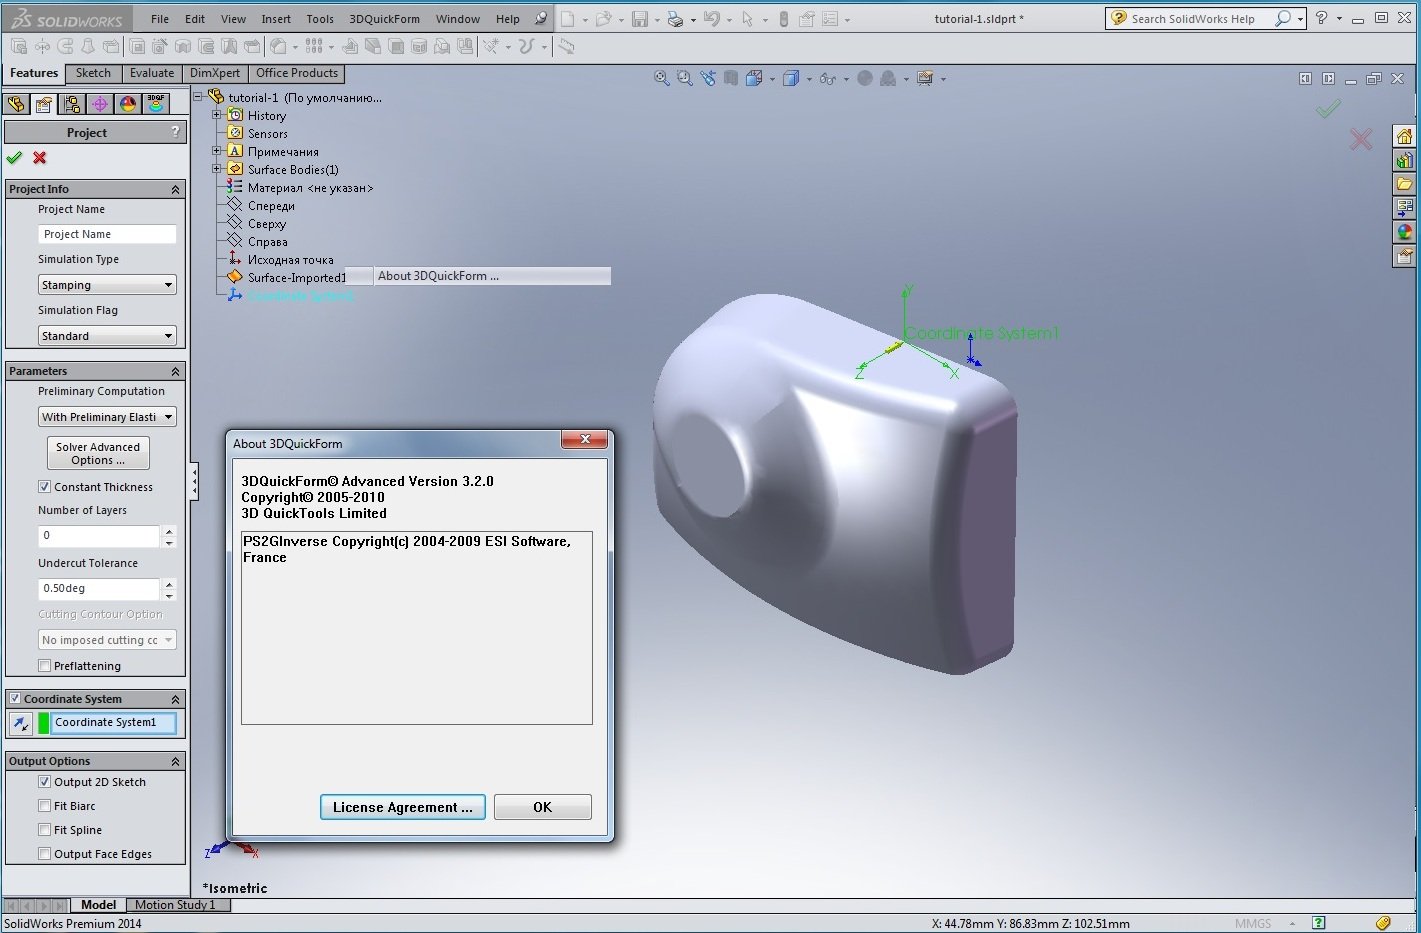The width and height of the screenshot is (1421, 933).
Task: Close the About 3DQuickForm dialog
Action: (x=585, y=440)
